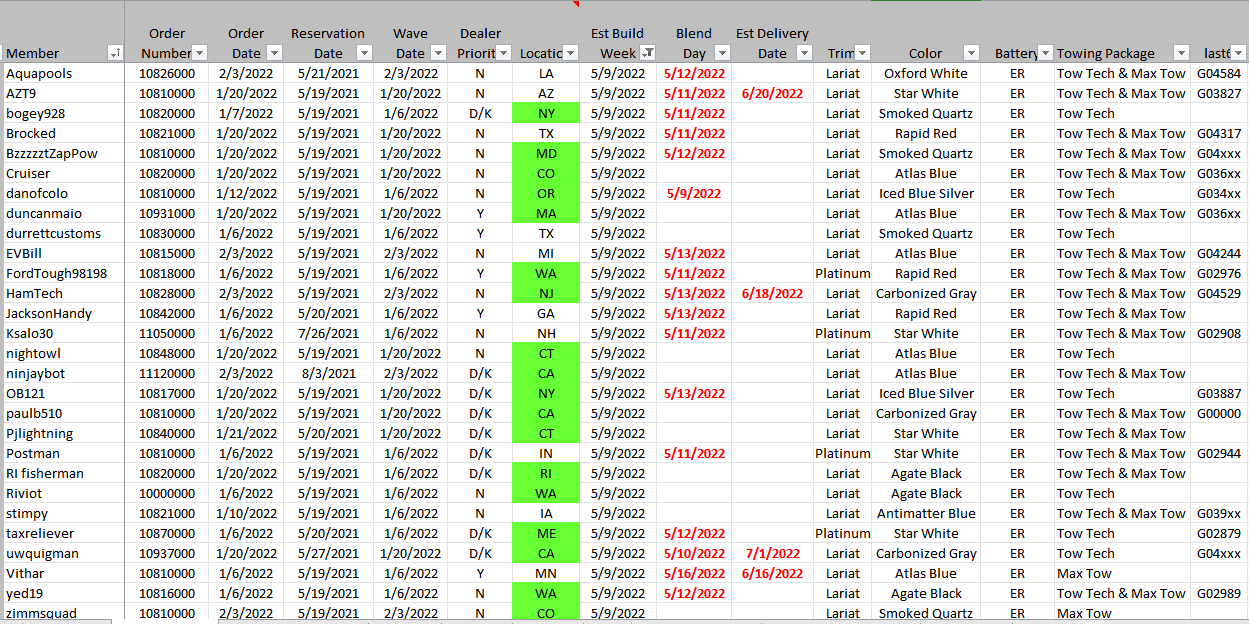Image resolution: width=1249 pixels, height=624 pixels.
Task: Click AZT9's estimated delivery date 6/20/2022
Action: pos(772,93)
